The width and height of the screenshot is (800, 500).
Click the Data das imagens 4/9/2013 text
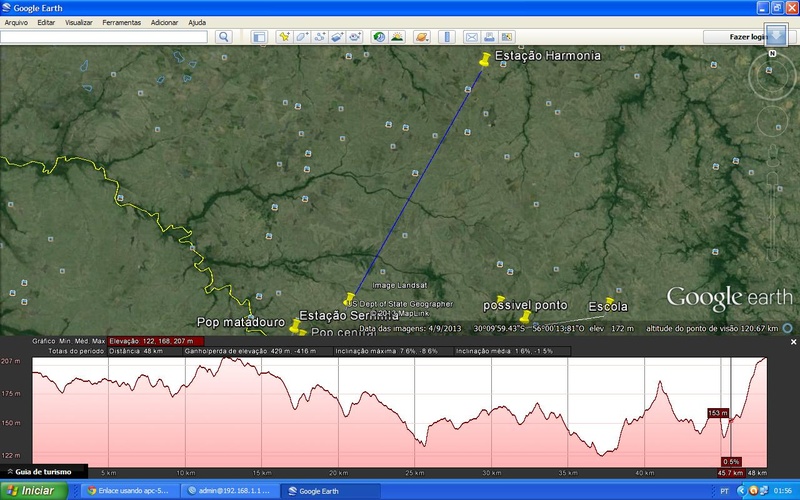410,329
